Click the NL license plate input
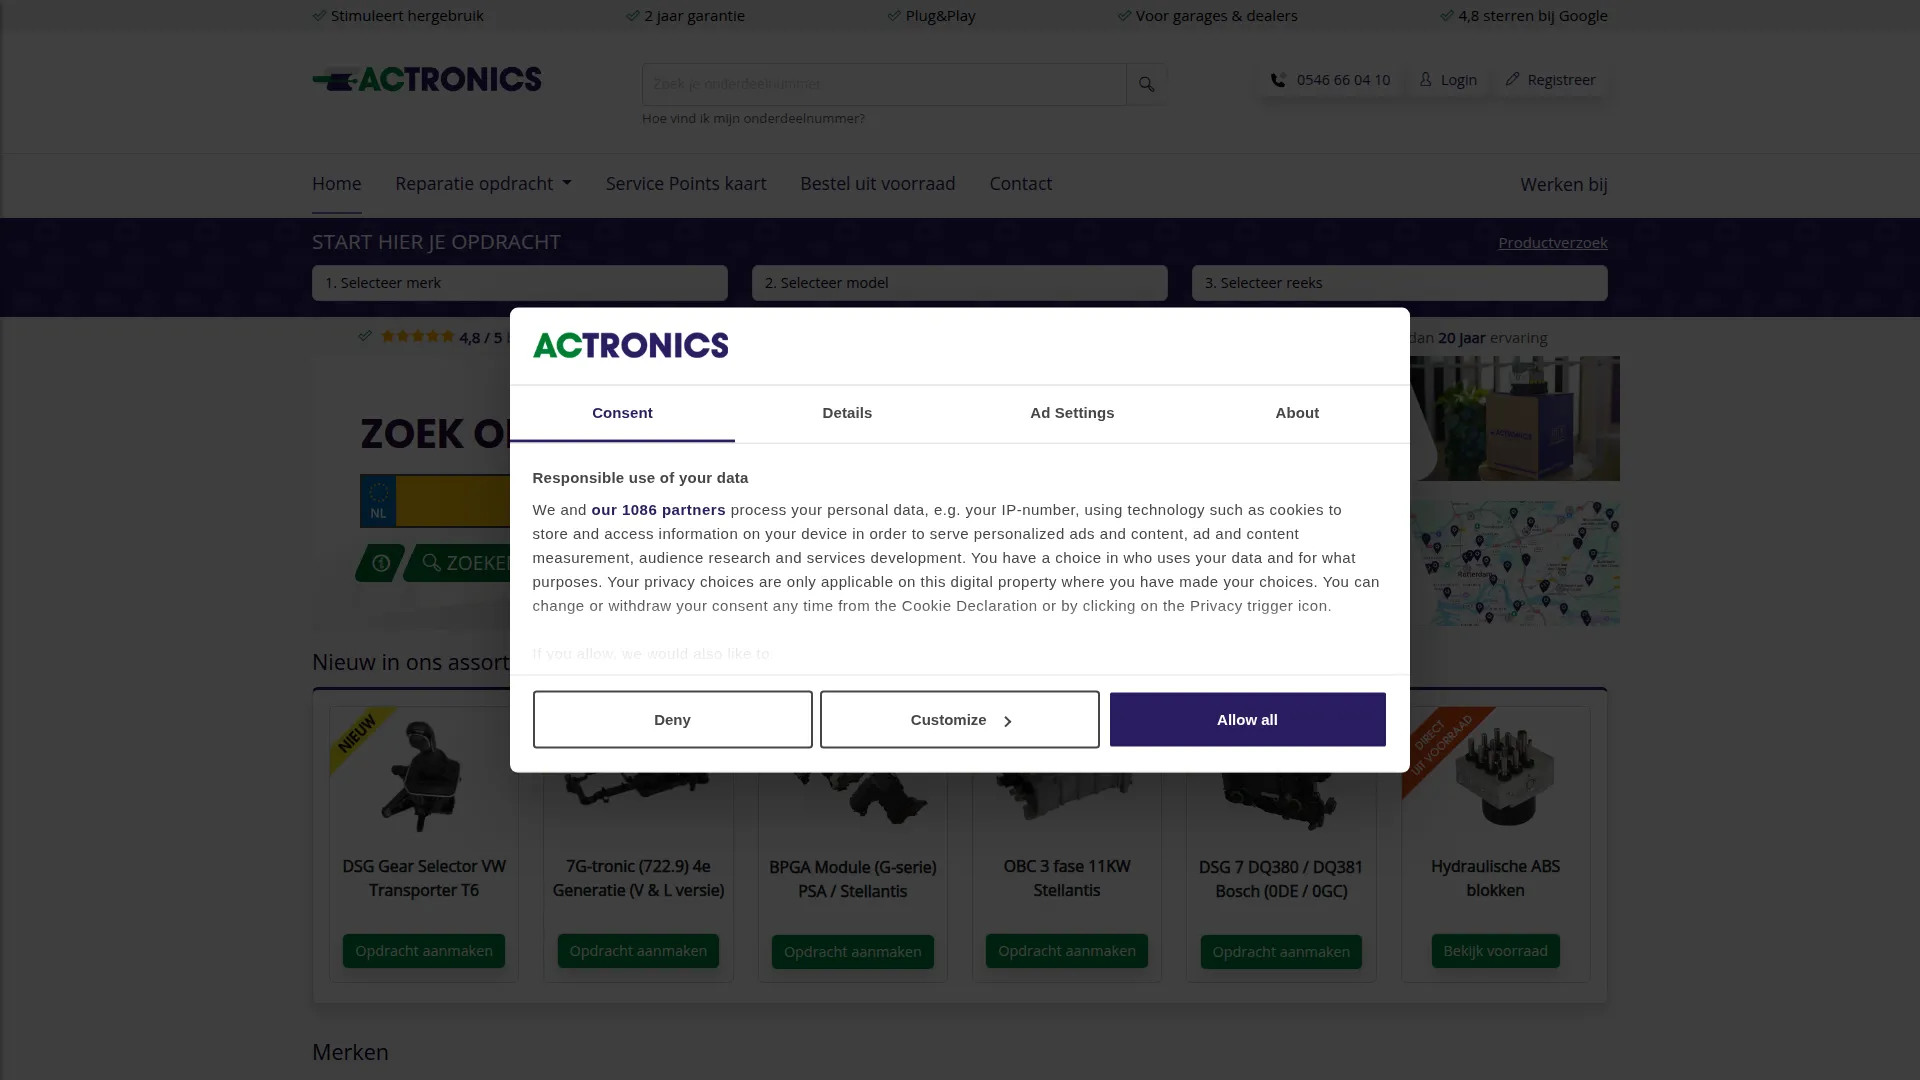 [436, 500]
